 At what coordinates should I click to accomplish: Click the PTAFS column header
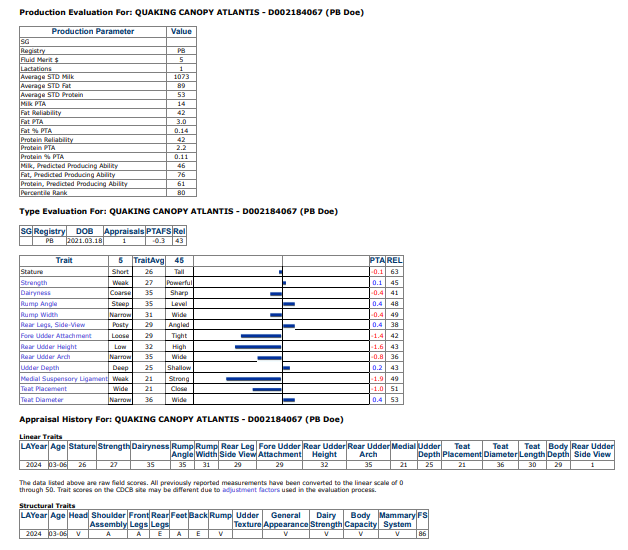(x=159, y=231)
